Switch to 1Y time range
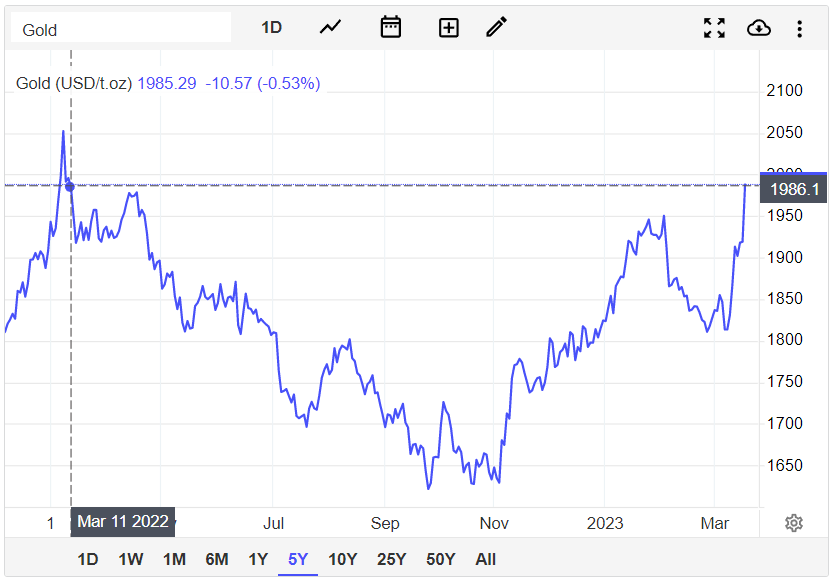The width and height of the screenshot is (834, 582). 258,559
